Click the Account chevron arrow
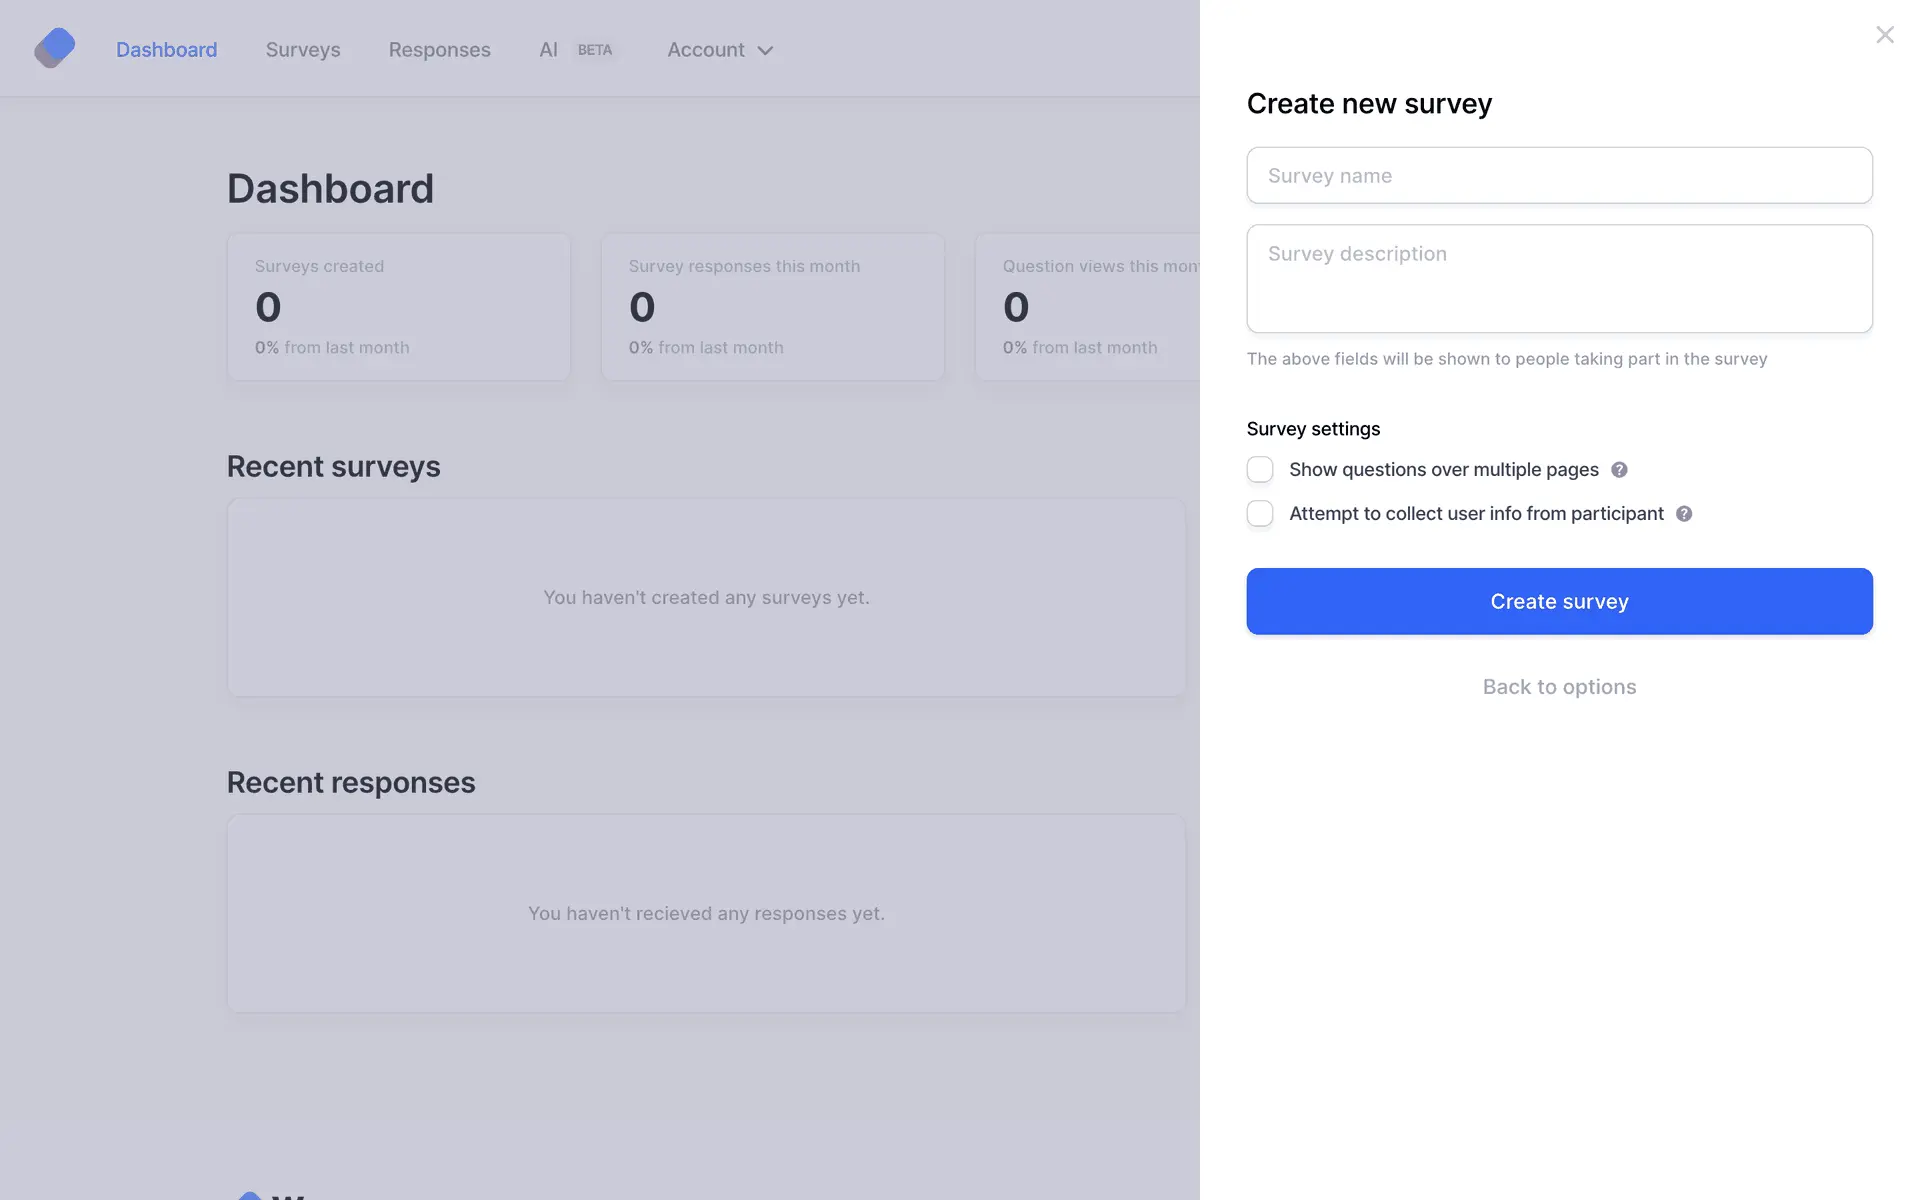This screenshot has width=1920, height=1200. point(766,51)
